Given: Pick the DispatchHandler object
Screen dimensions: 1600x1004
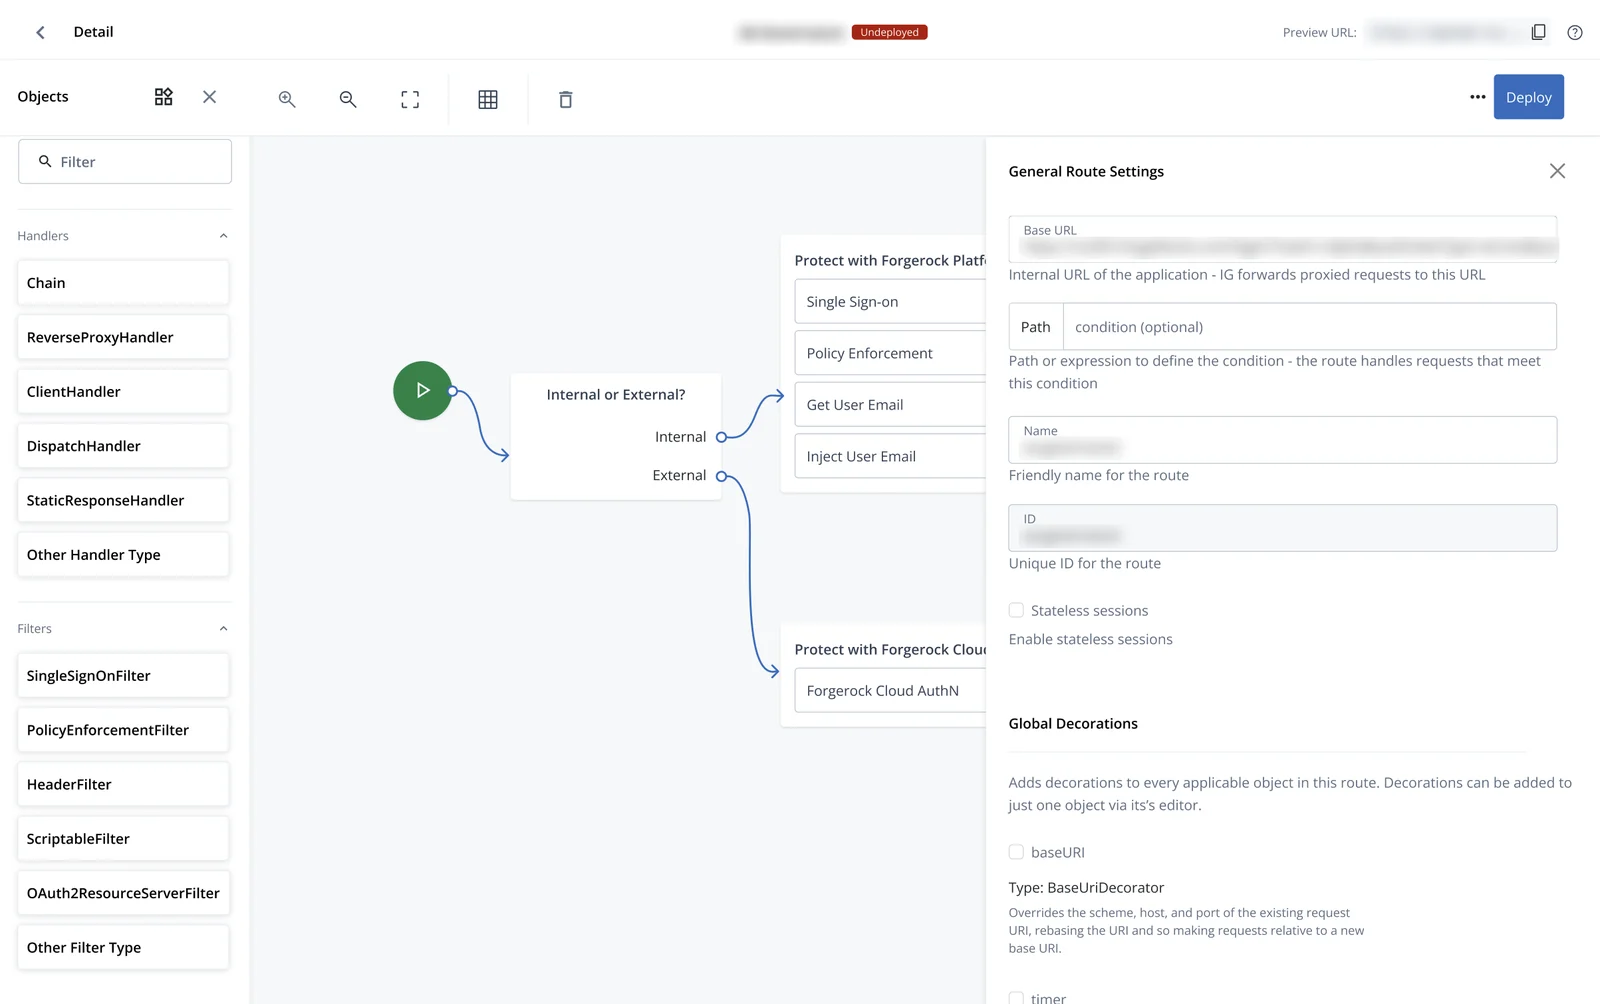Looking at the screenshot, I should tap(123, 446).
